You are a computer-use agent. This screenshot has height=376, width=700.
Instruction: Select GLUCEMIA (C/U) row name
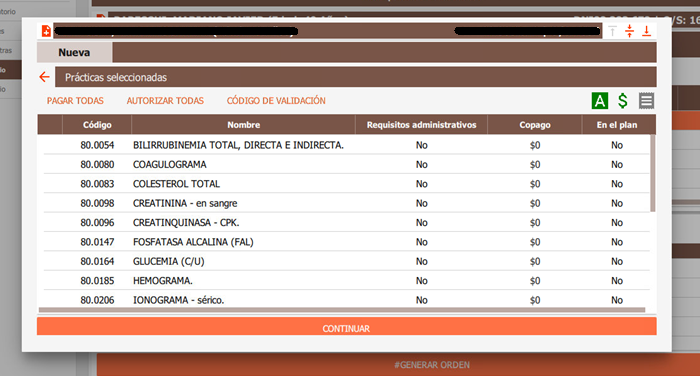[168, 261]
